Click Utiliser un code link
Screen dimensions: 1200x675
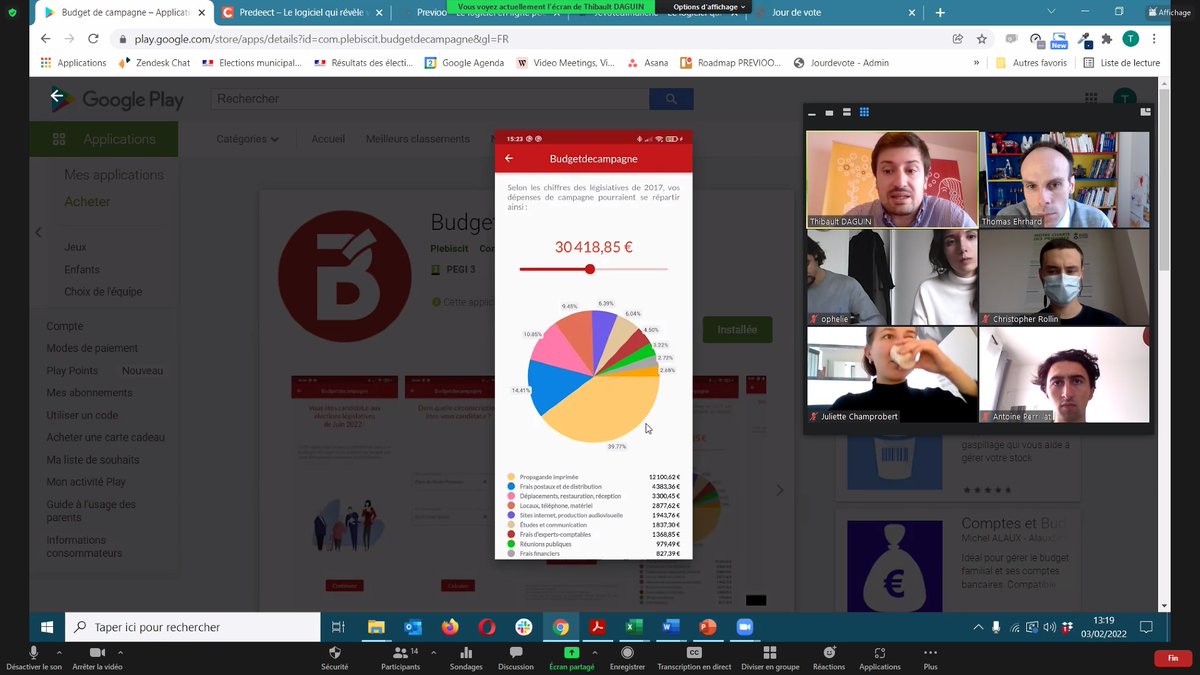point(82,415)
